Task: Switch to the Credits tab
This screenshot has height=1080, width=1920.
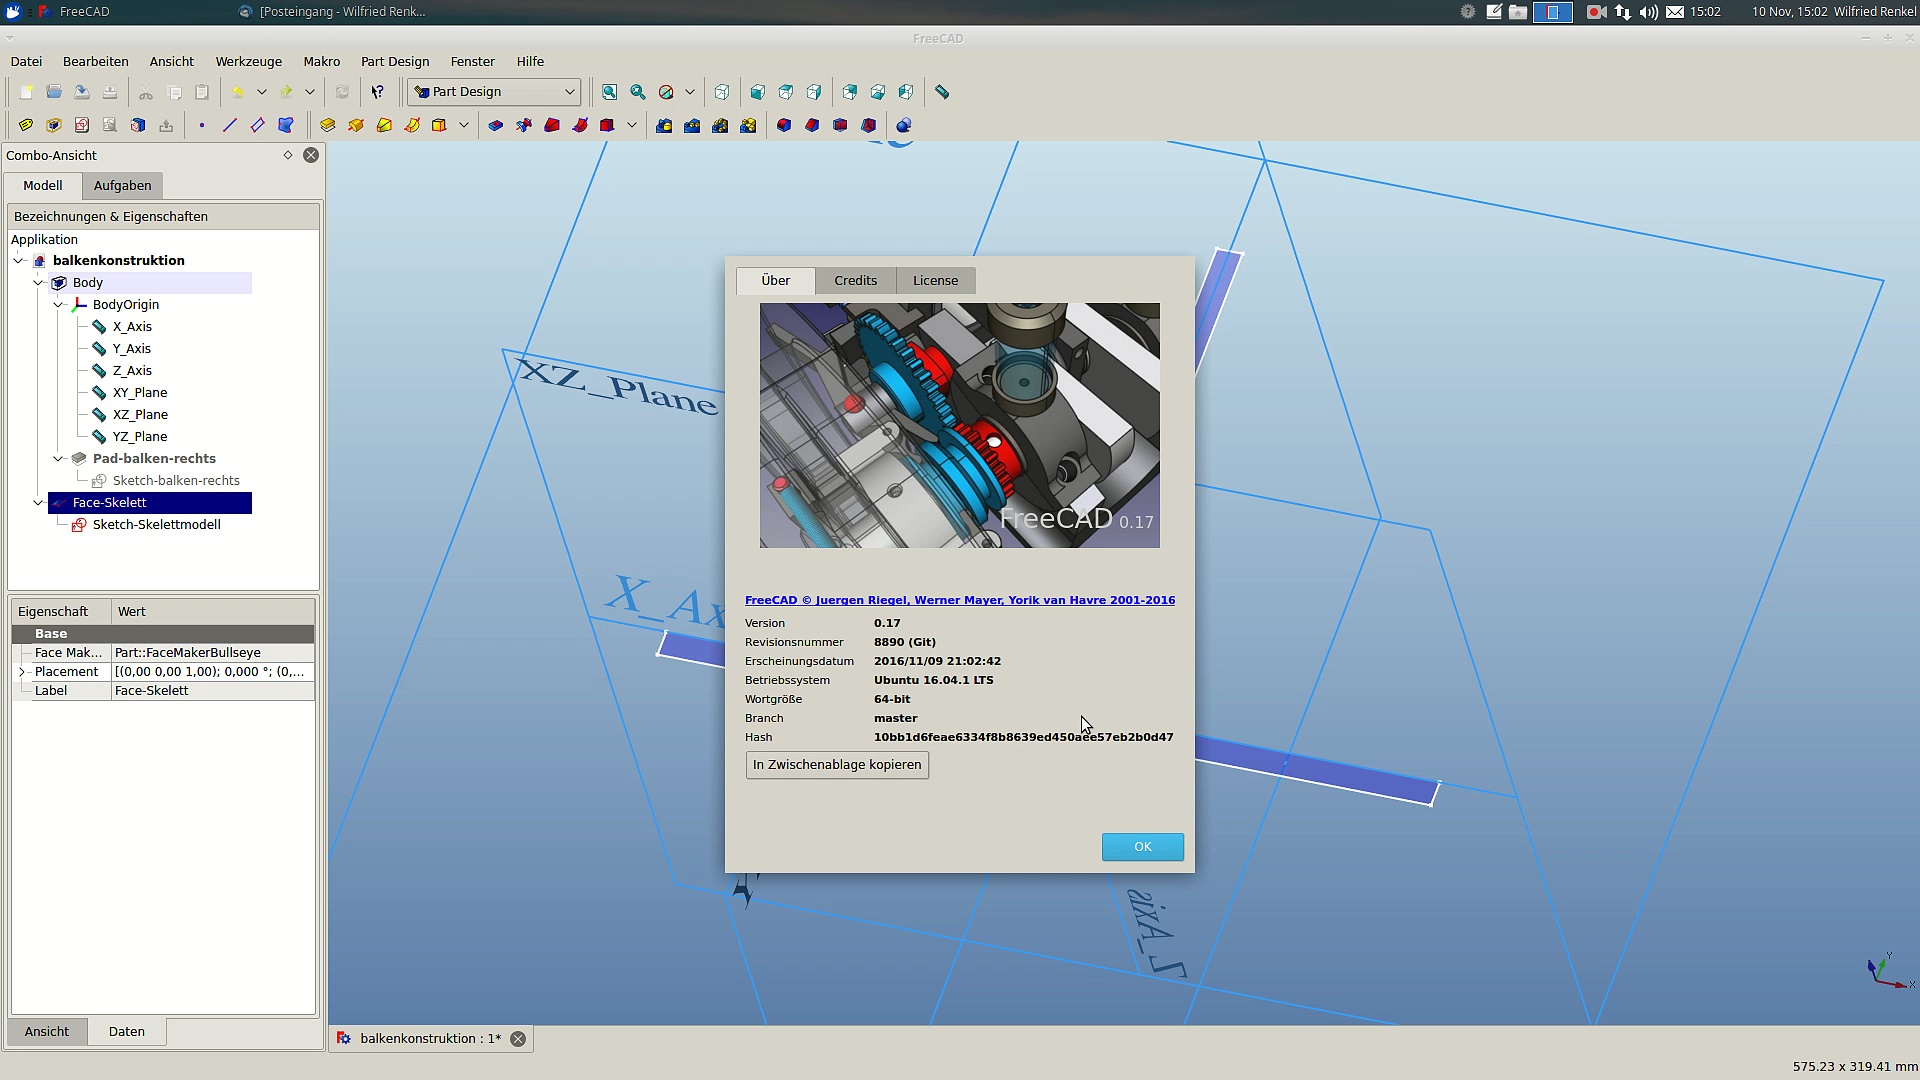Action: coord(855,281)
